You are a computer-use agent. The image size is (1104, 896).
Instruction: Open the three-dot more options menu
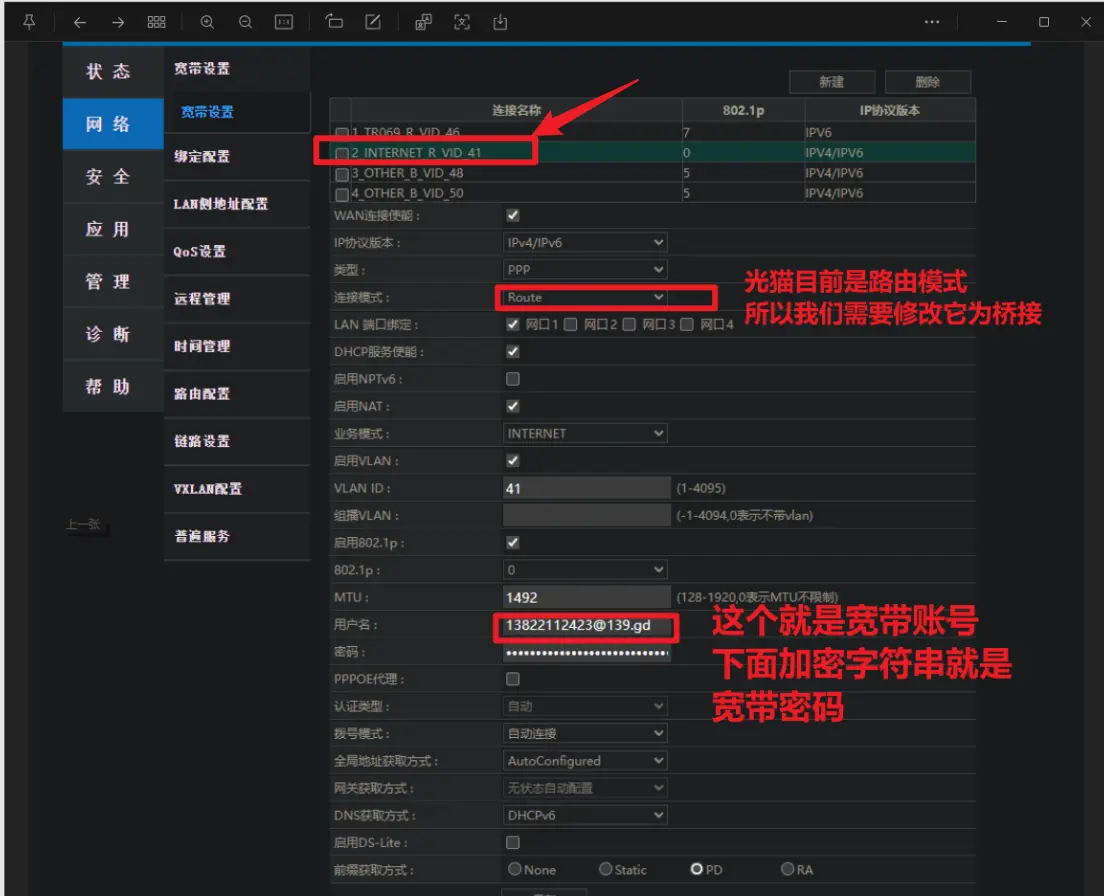point(932,22)
